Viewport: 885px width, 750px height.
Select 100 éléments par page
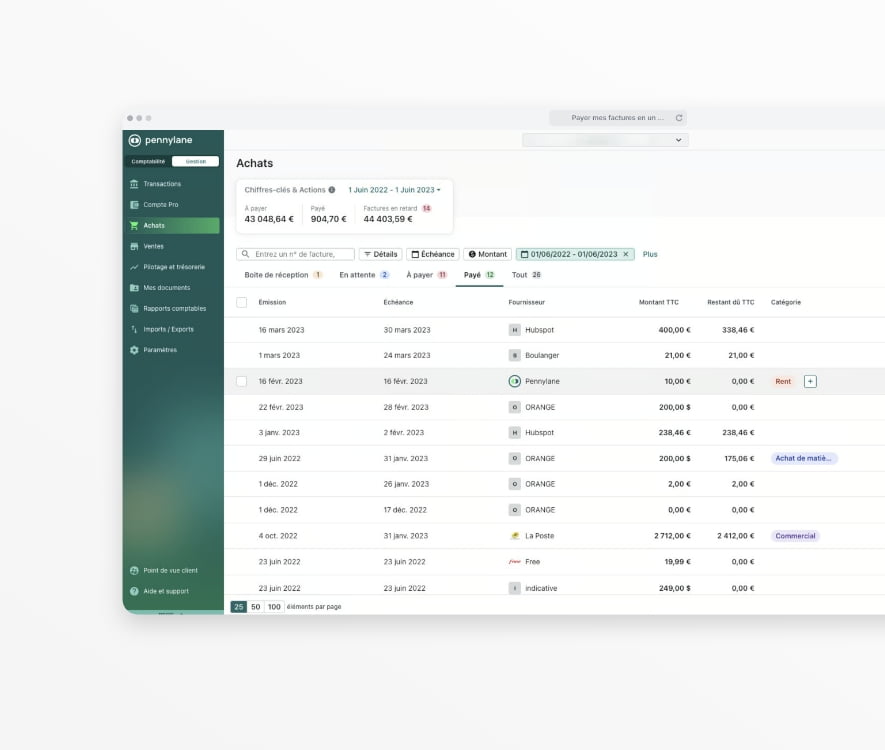(274, 607)
